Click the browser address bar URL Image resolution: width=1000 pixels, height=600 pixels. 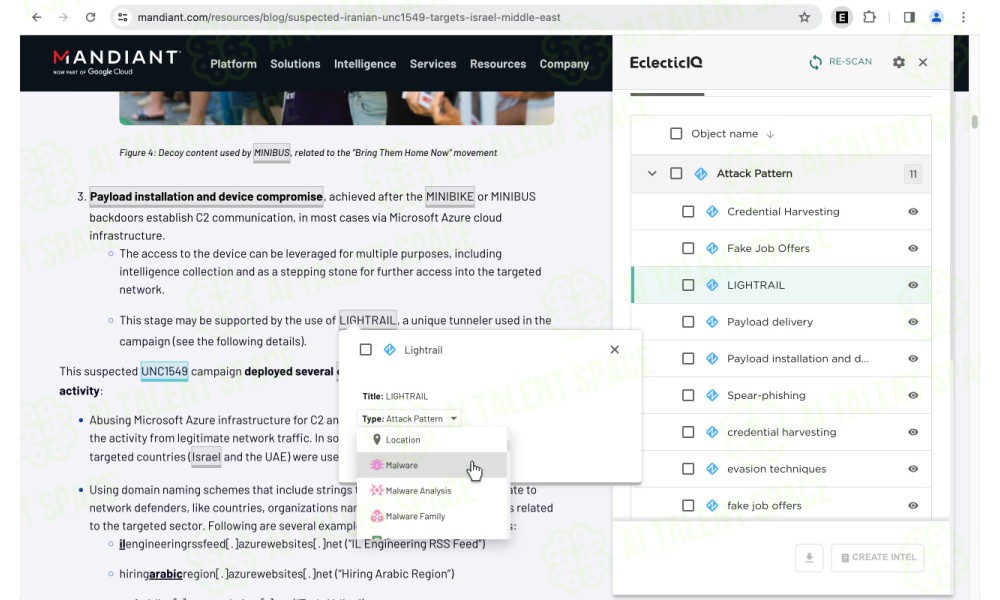coord(349,17)
